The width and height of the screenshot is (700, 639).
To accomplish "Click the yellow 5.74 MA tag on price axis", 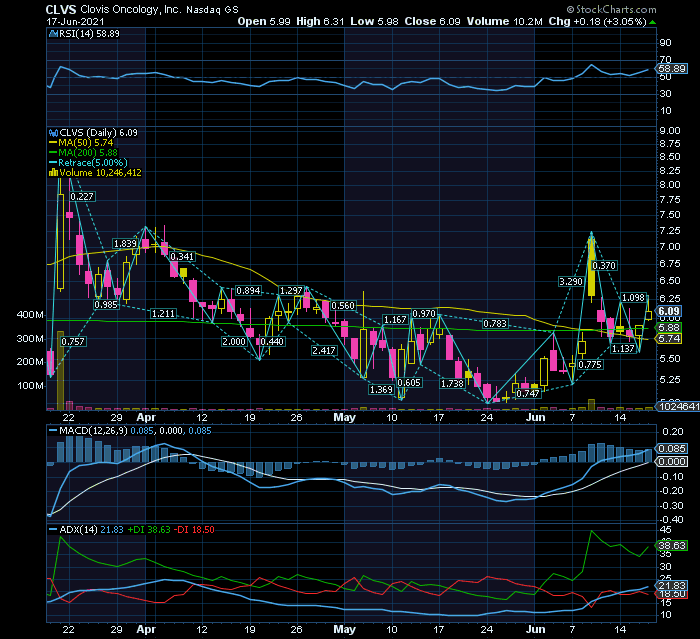I will point(669,338).
